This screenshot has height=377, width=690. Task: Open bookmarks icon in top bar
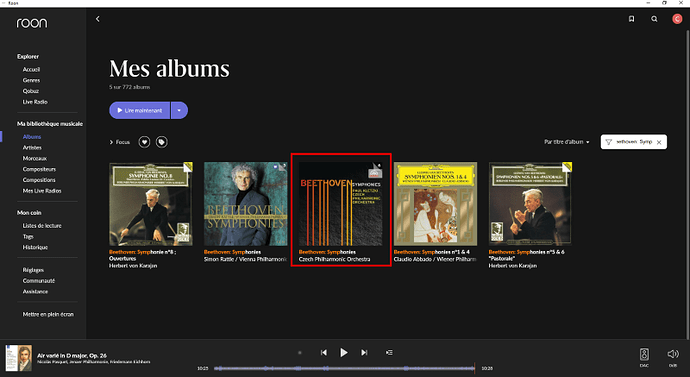(631, 19)
